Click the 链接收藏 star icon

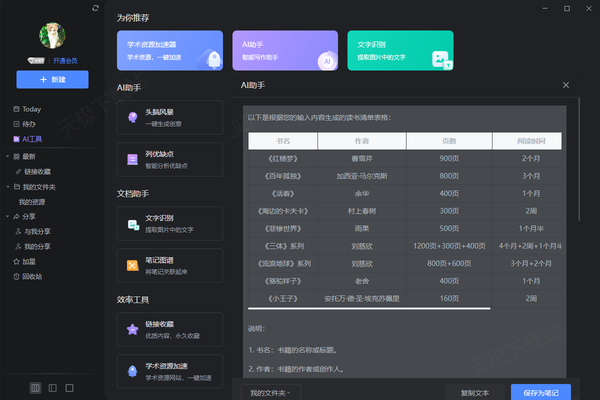(132, 329)
